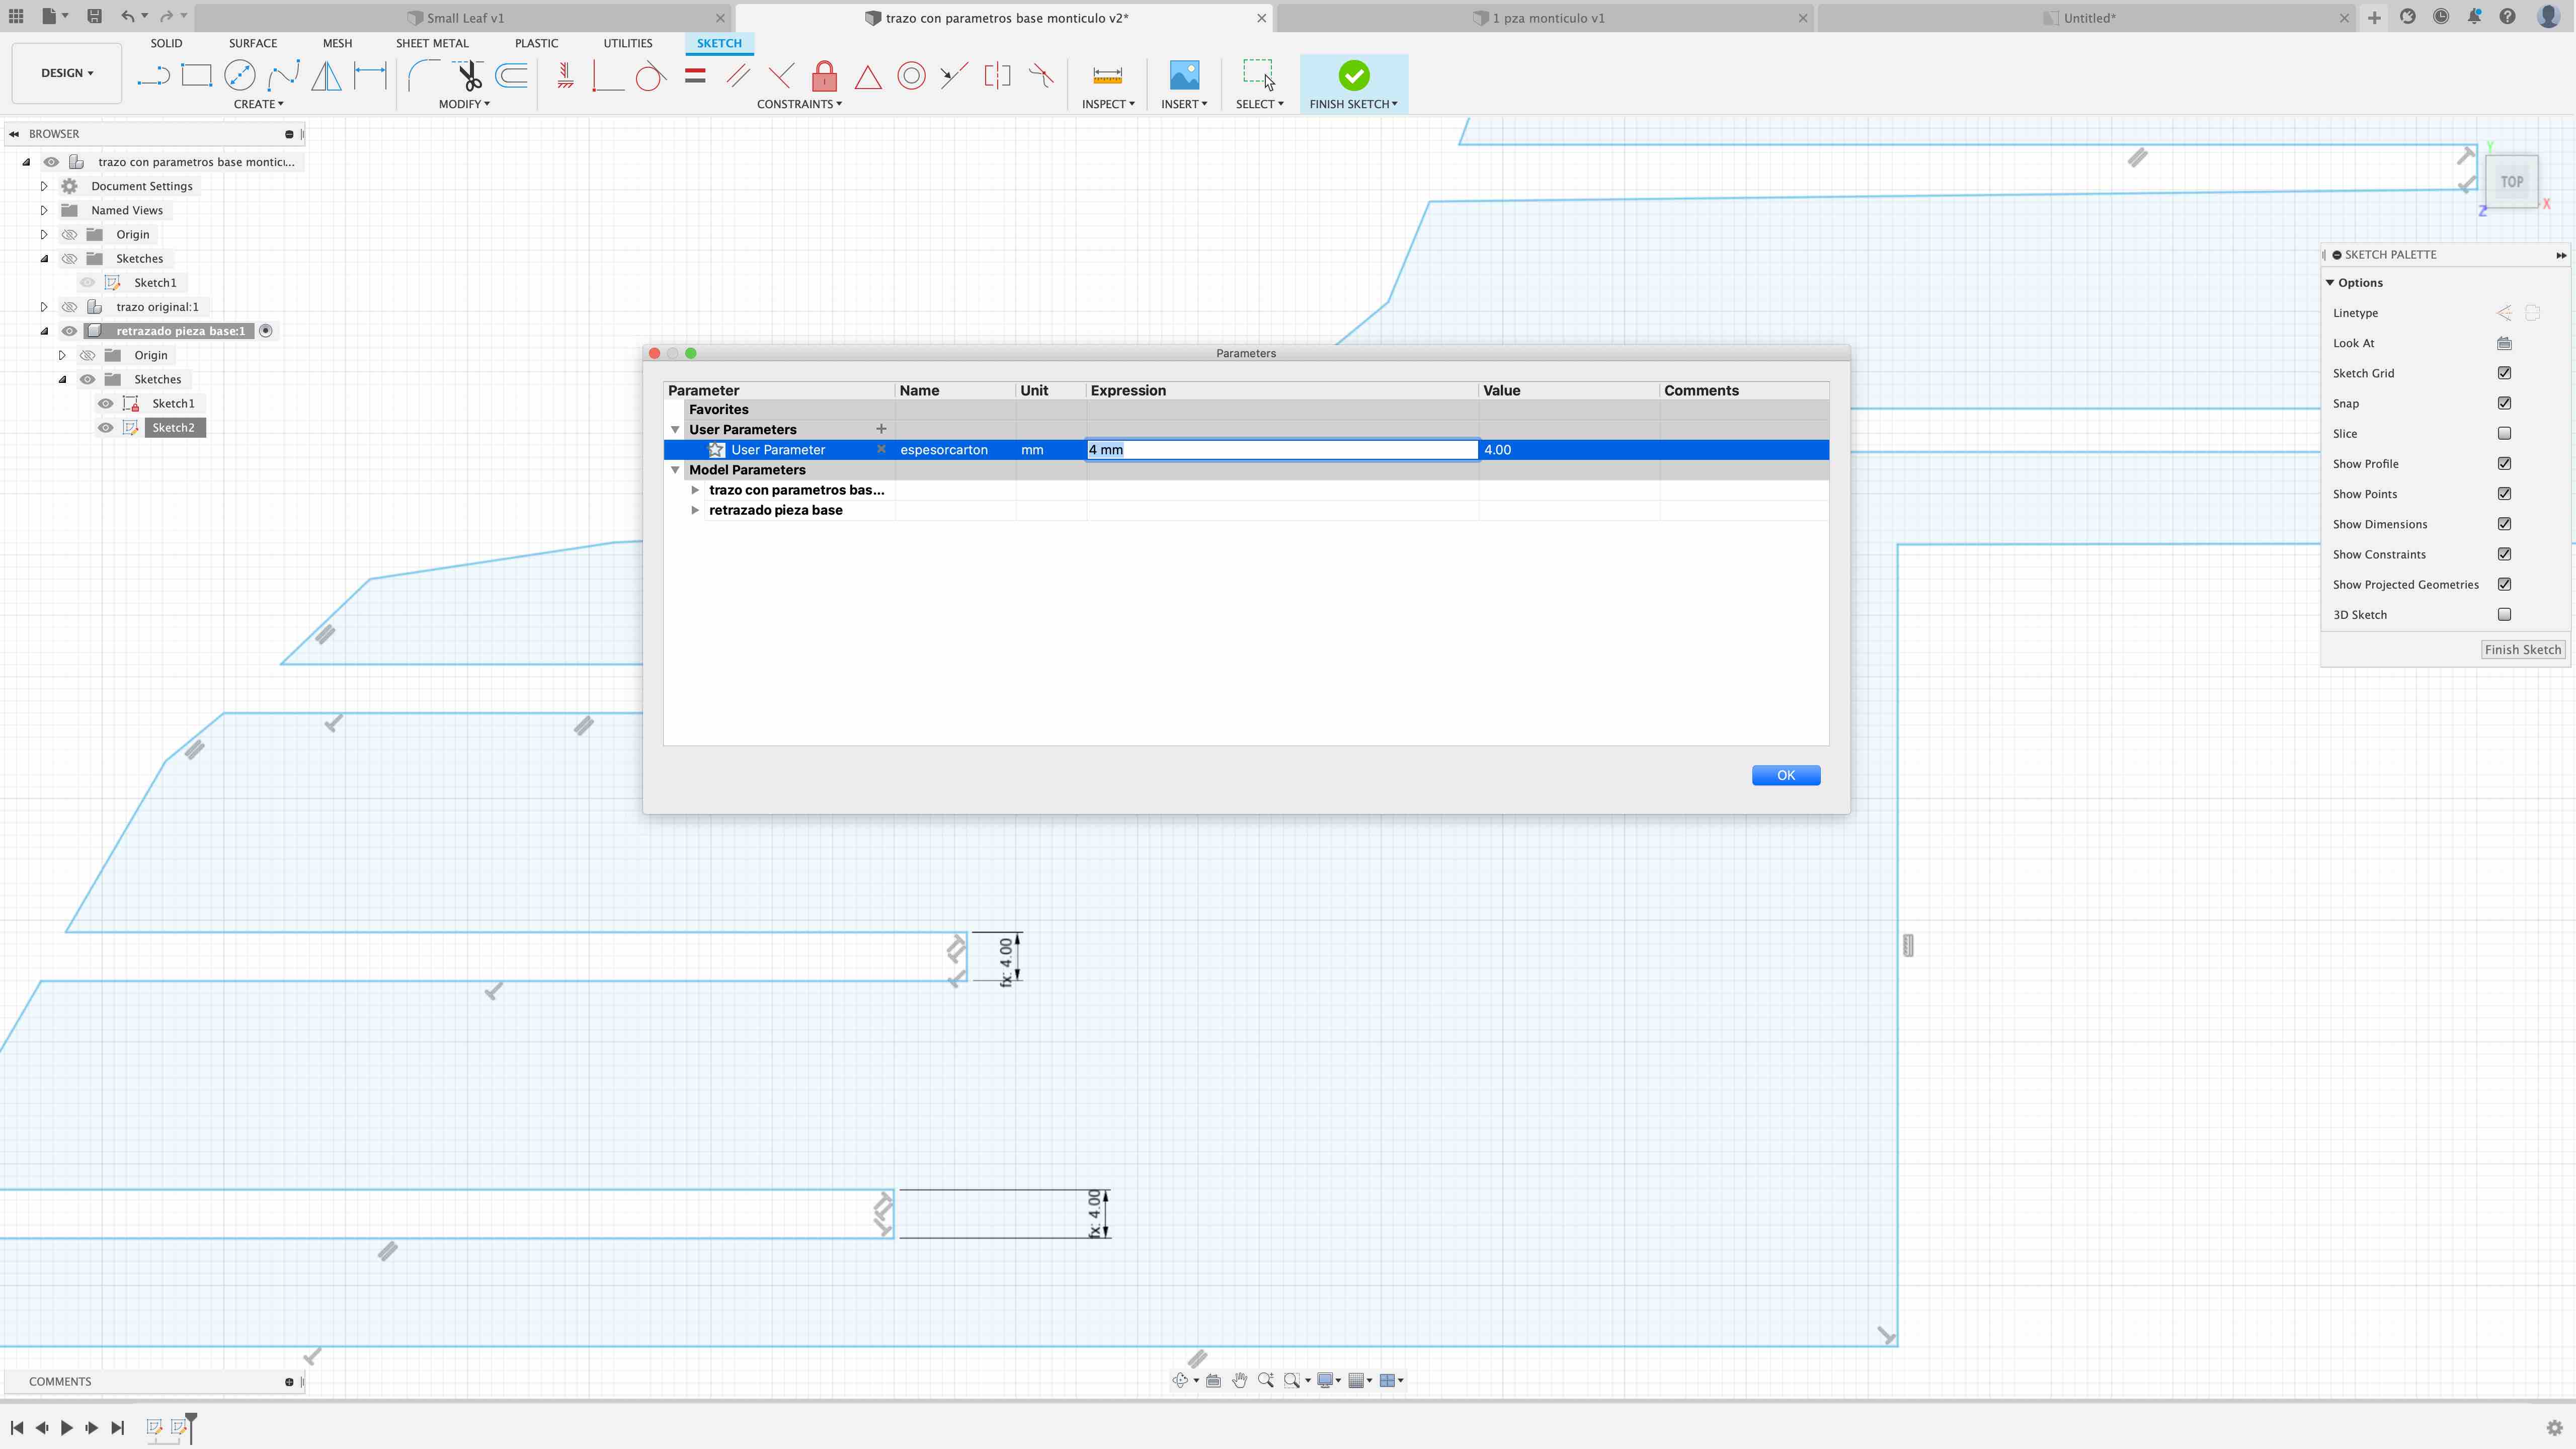Click the espesorcarton expression field
The height and width of the screenshot is (1449, 2576).
(1280, 450)
